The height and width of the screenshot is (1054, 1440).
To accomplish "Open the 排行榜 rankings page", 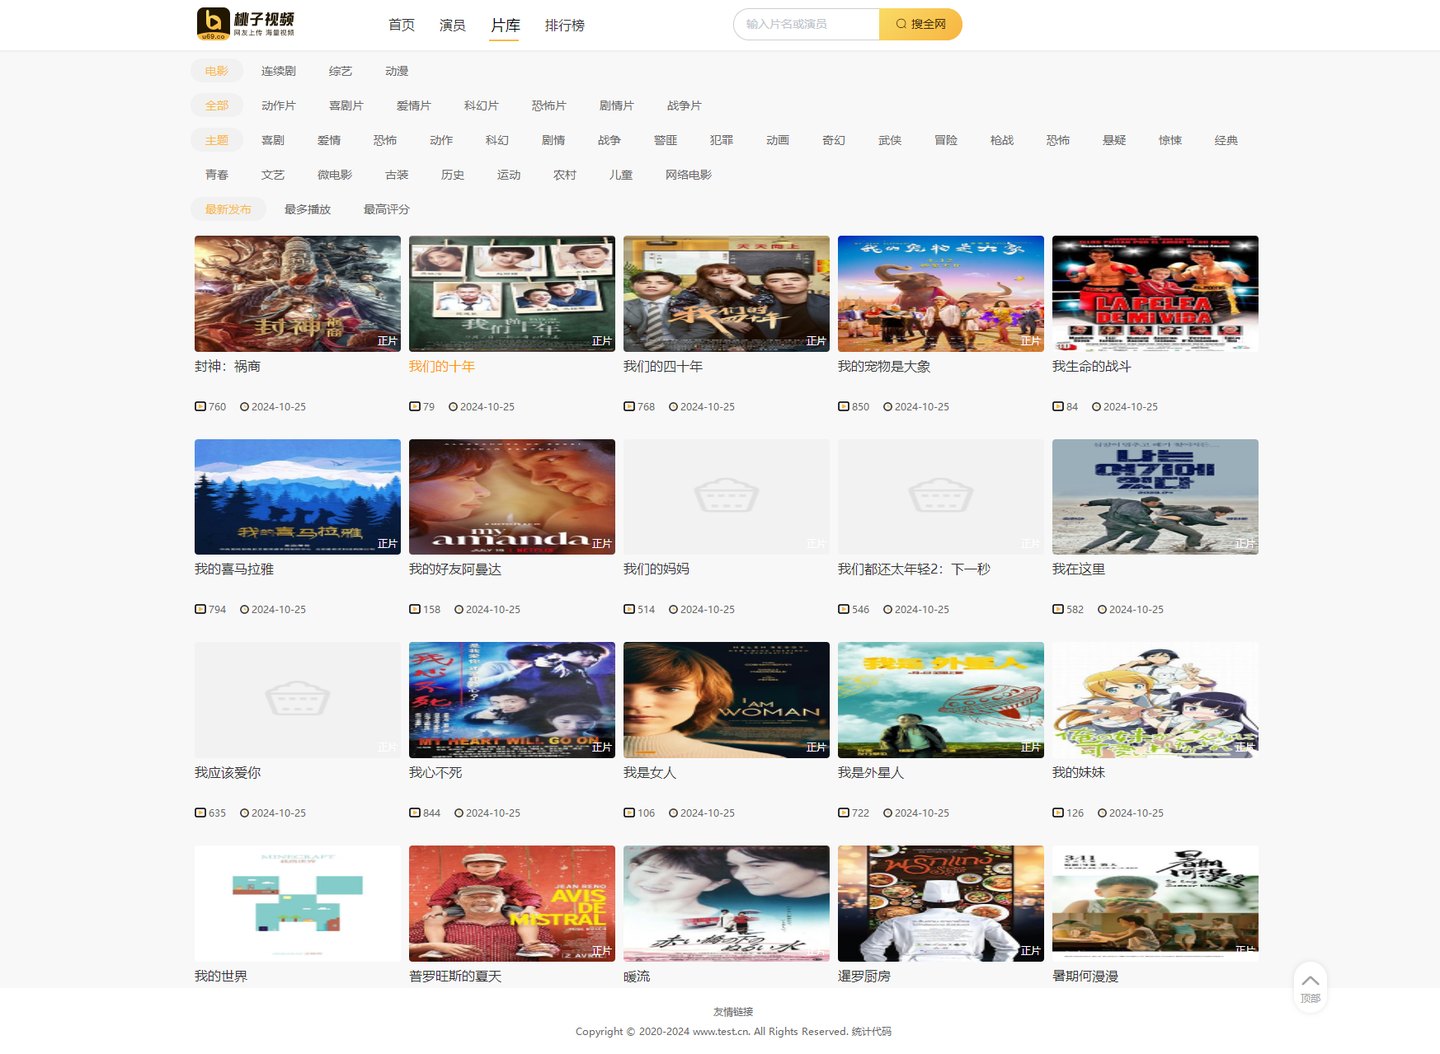I will pyautogui.click(x=565, y=25).
